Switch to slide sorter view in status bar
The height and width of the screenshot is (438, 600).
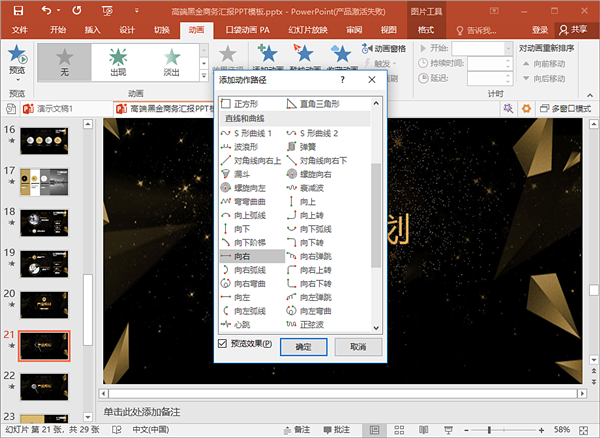point(399,430)
